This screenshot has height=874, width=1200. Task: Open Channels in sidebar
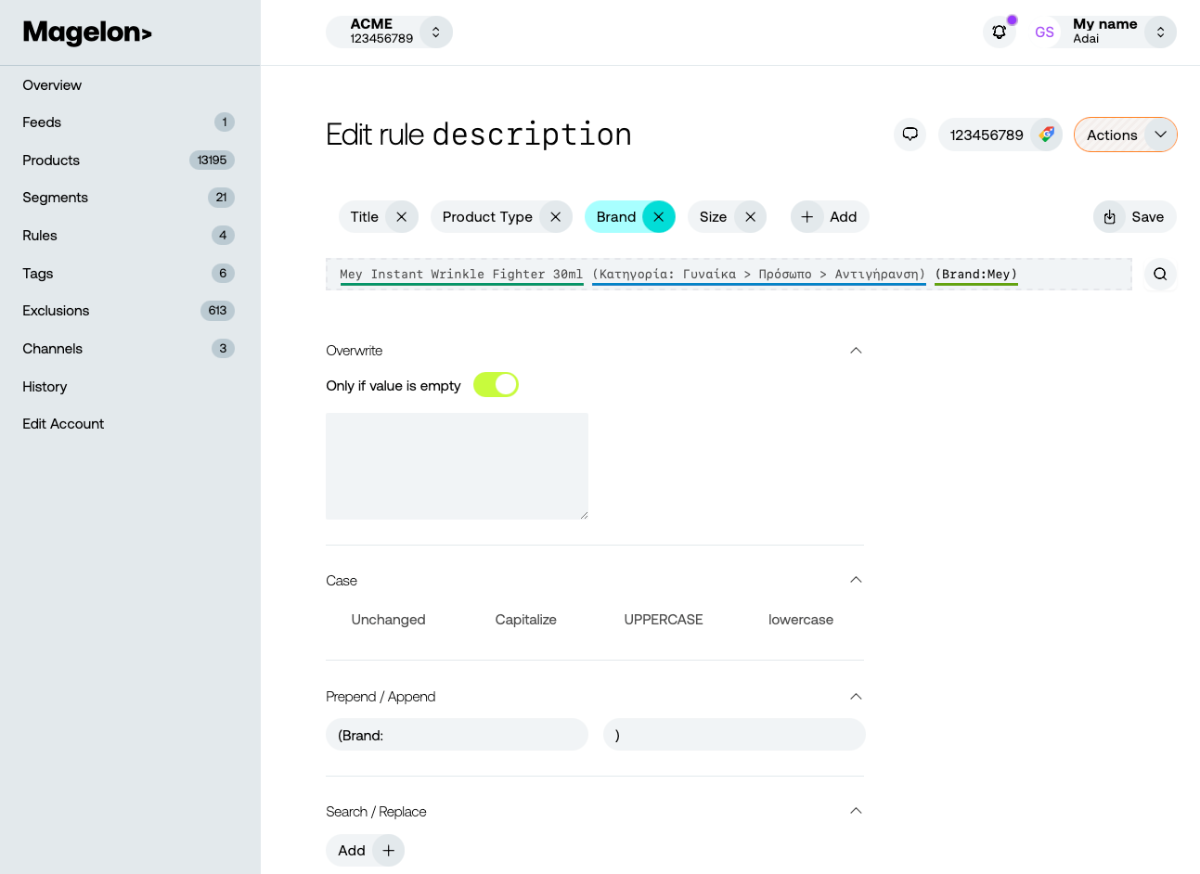point(52,348)
